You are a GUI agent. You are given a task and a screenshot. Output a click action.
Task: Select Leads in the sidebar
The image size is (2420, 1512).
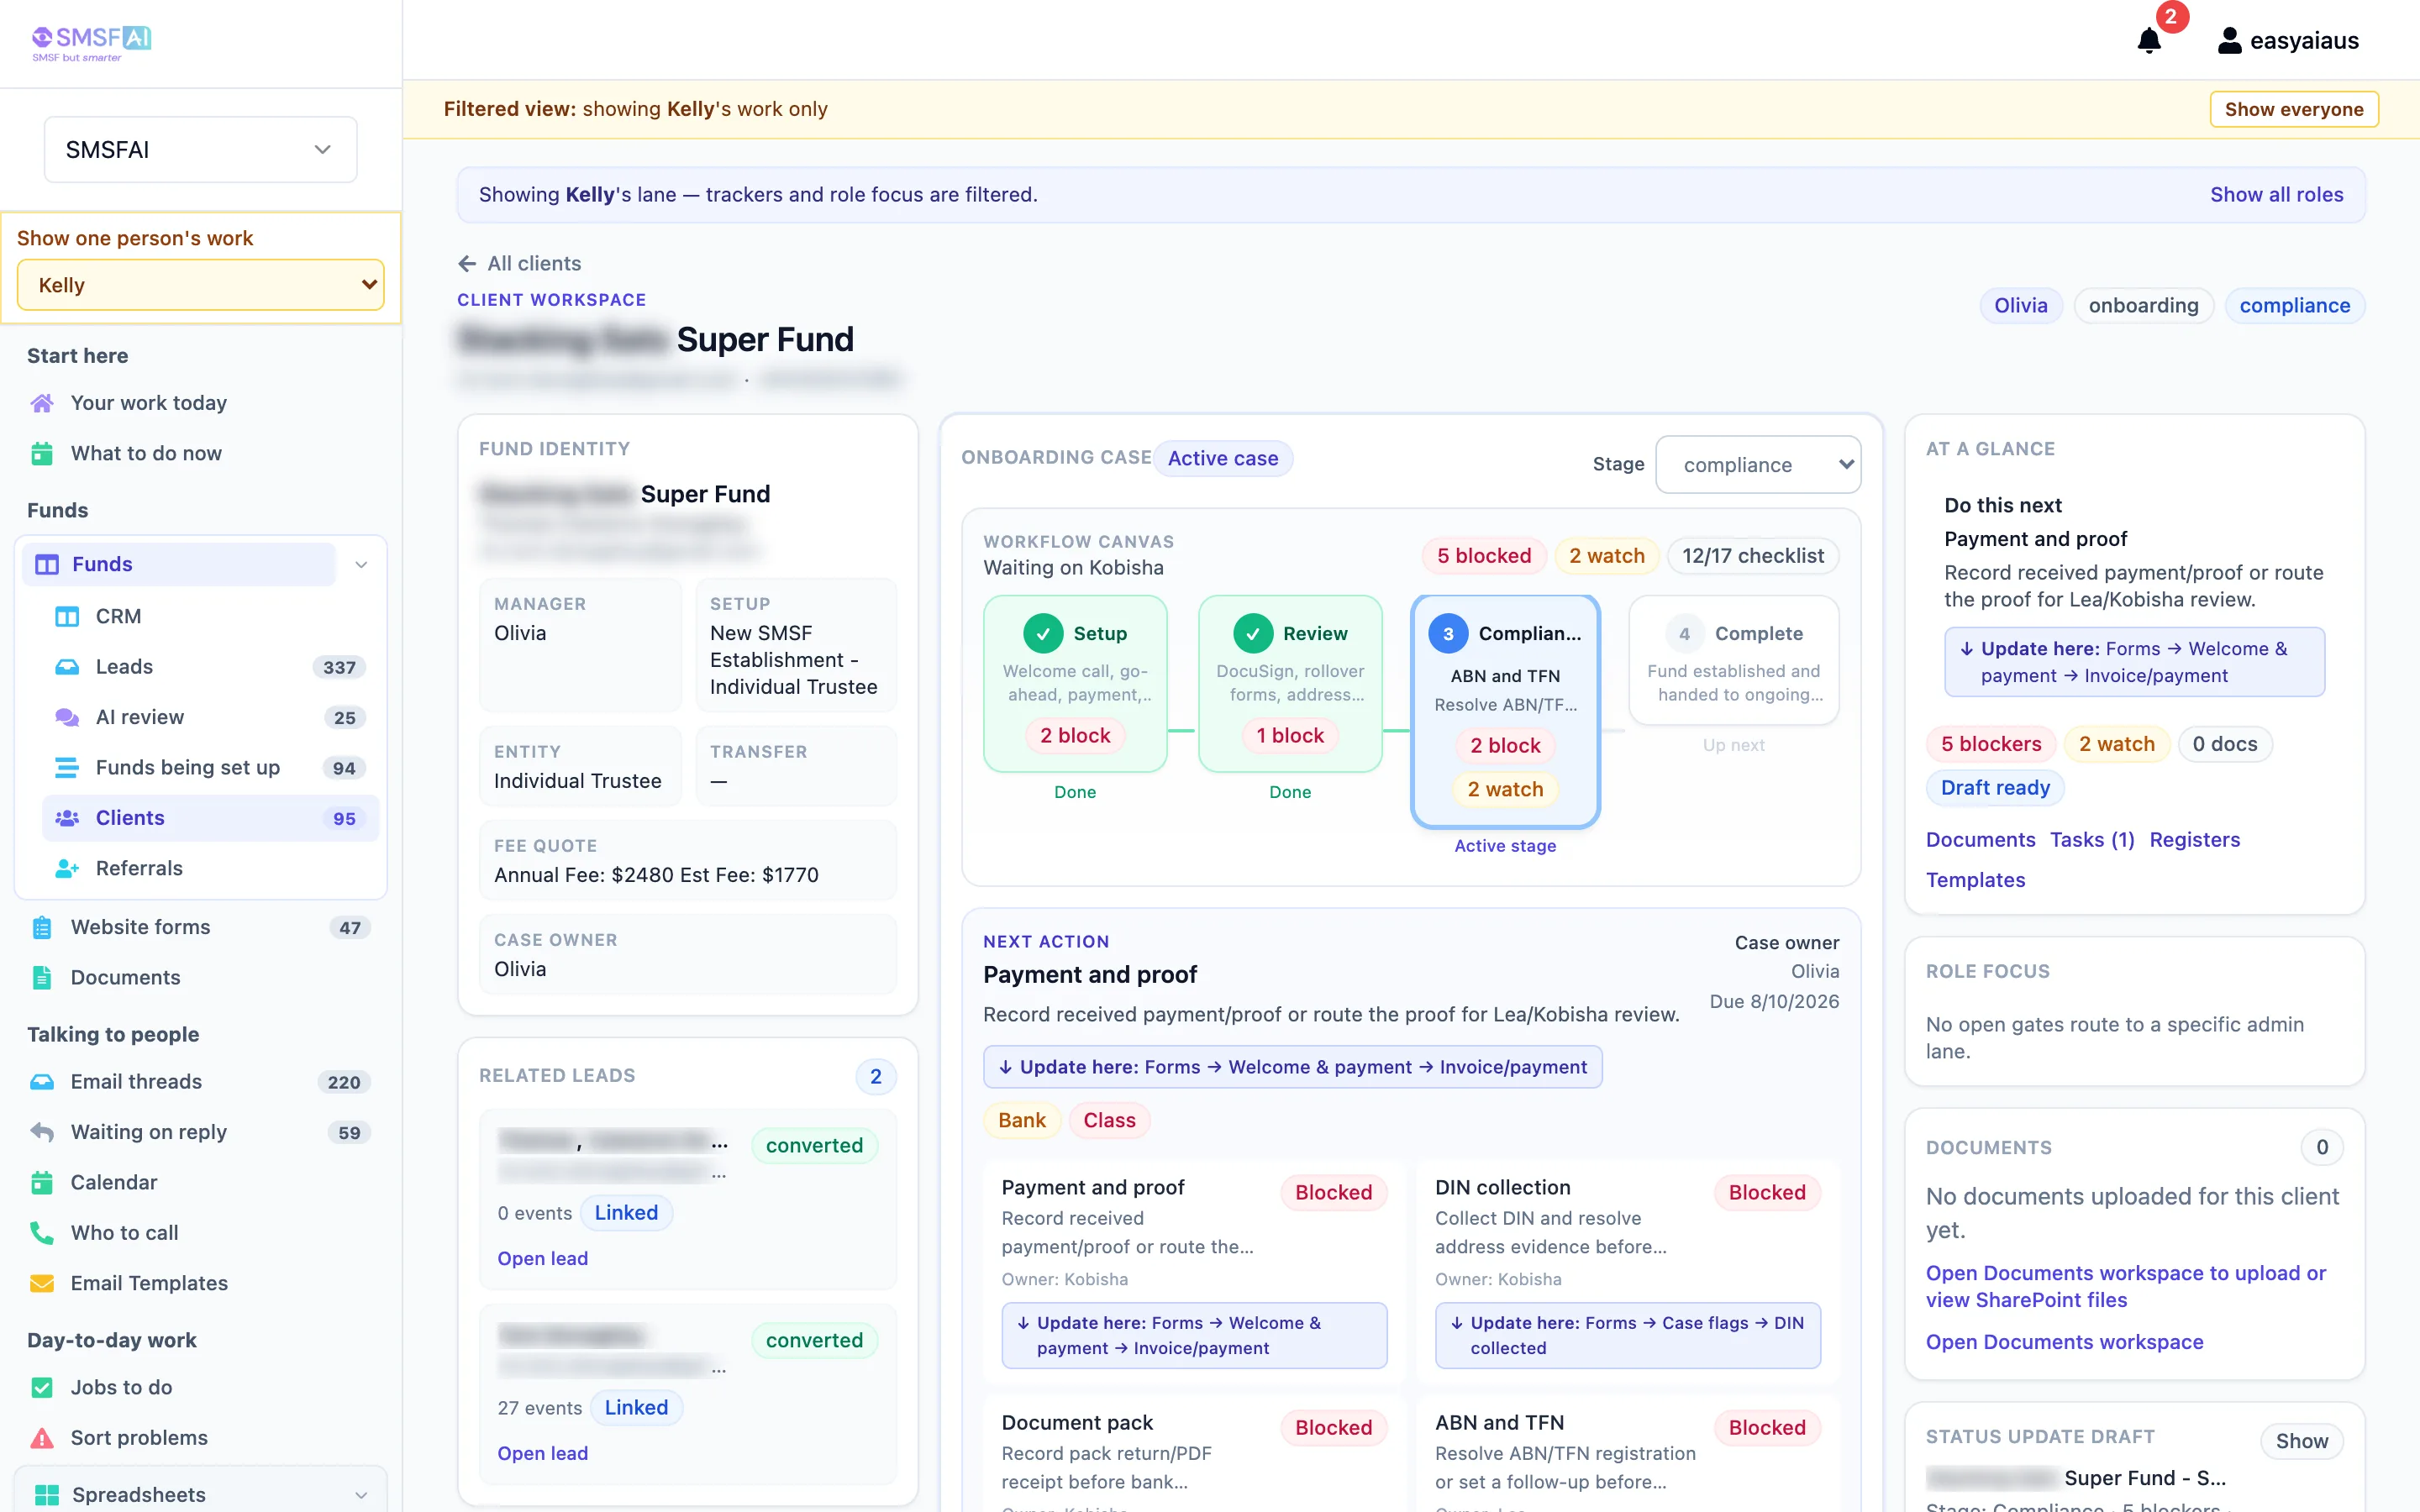[x=211, y=667]
